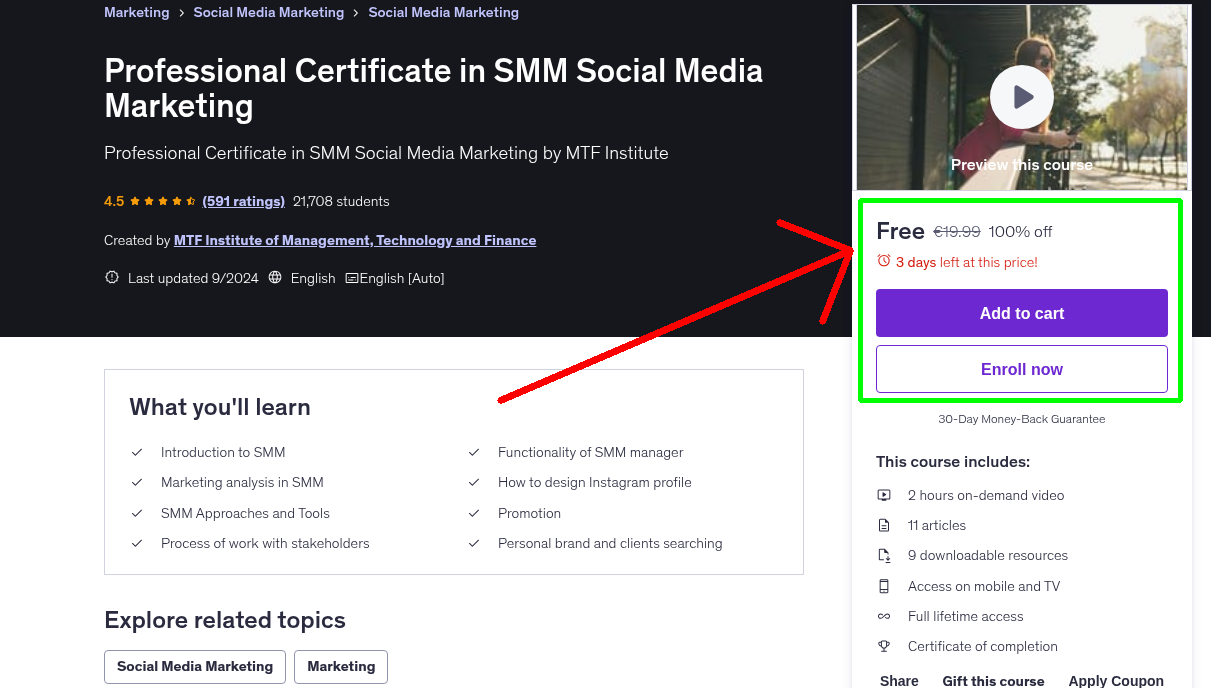
Task: Click the 3 days left at this price text
Action: (967, 262)
